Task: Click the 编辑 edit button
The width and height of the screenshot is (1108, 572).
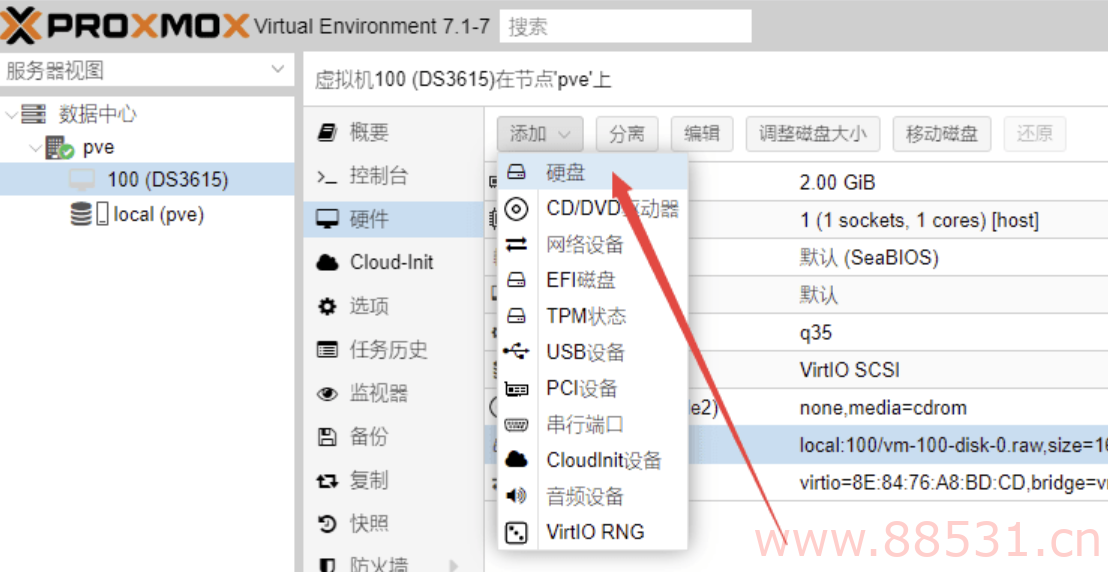Action: (x=702, y=134)
